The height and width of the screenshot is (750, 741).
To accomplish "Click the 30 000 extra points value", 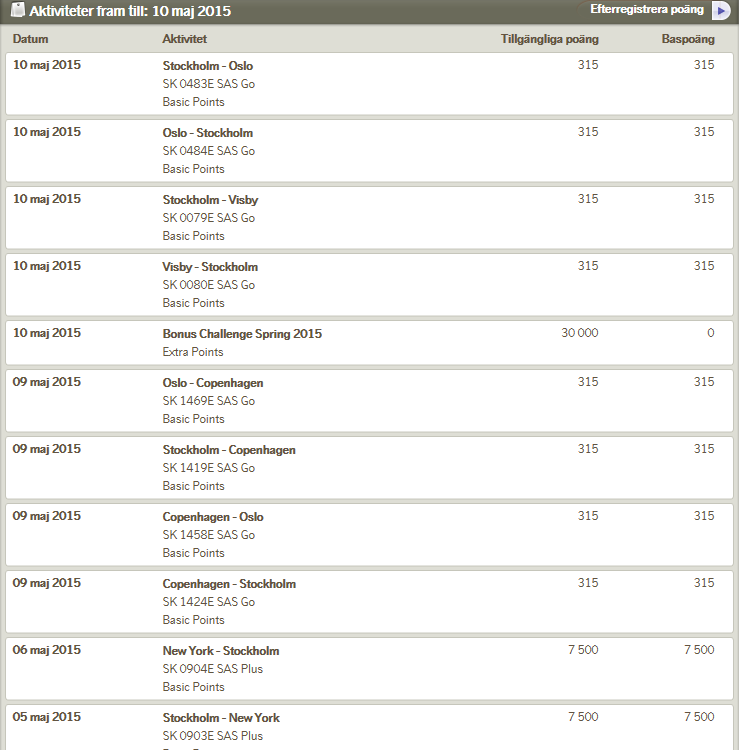I will (x=580, y=333).
